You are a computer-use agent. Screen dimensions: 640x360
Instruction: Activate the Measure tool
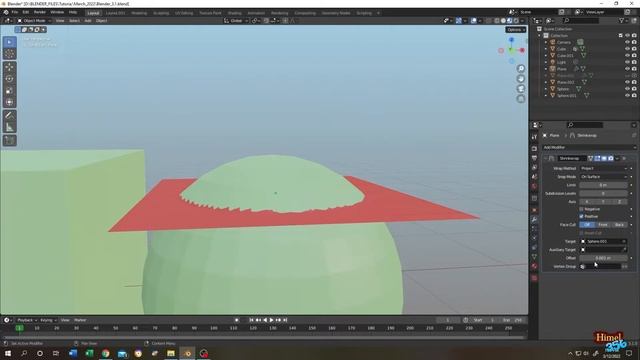9,127
